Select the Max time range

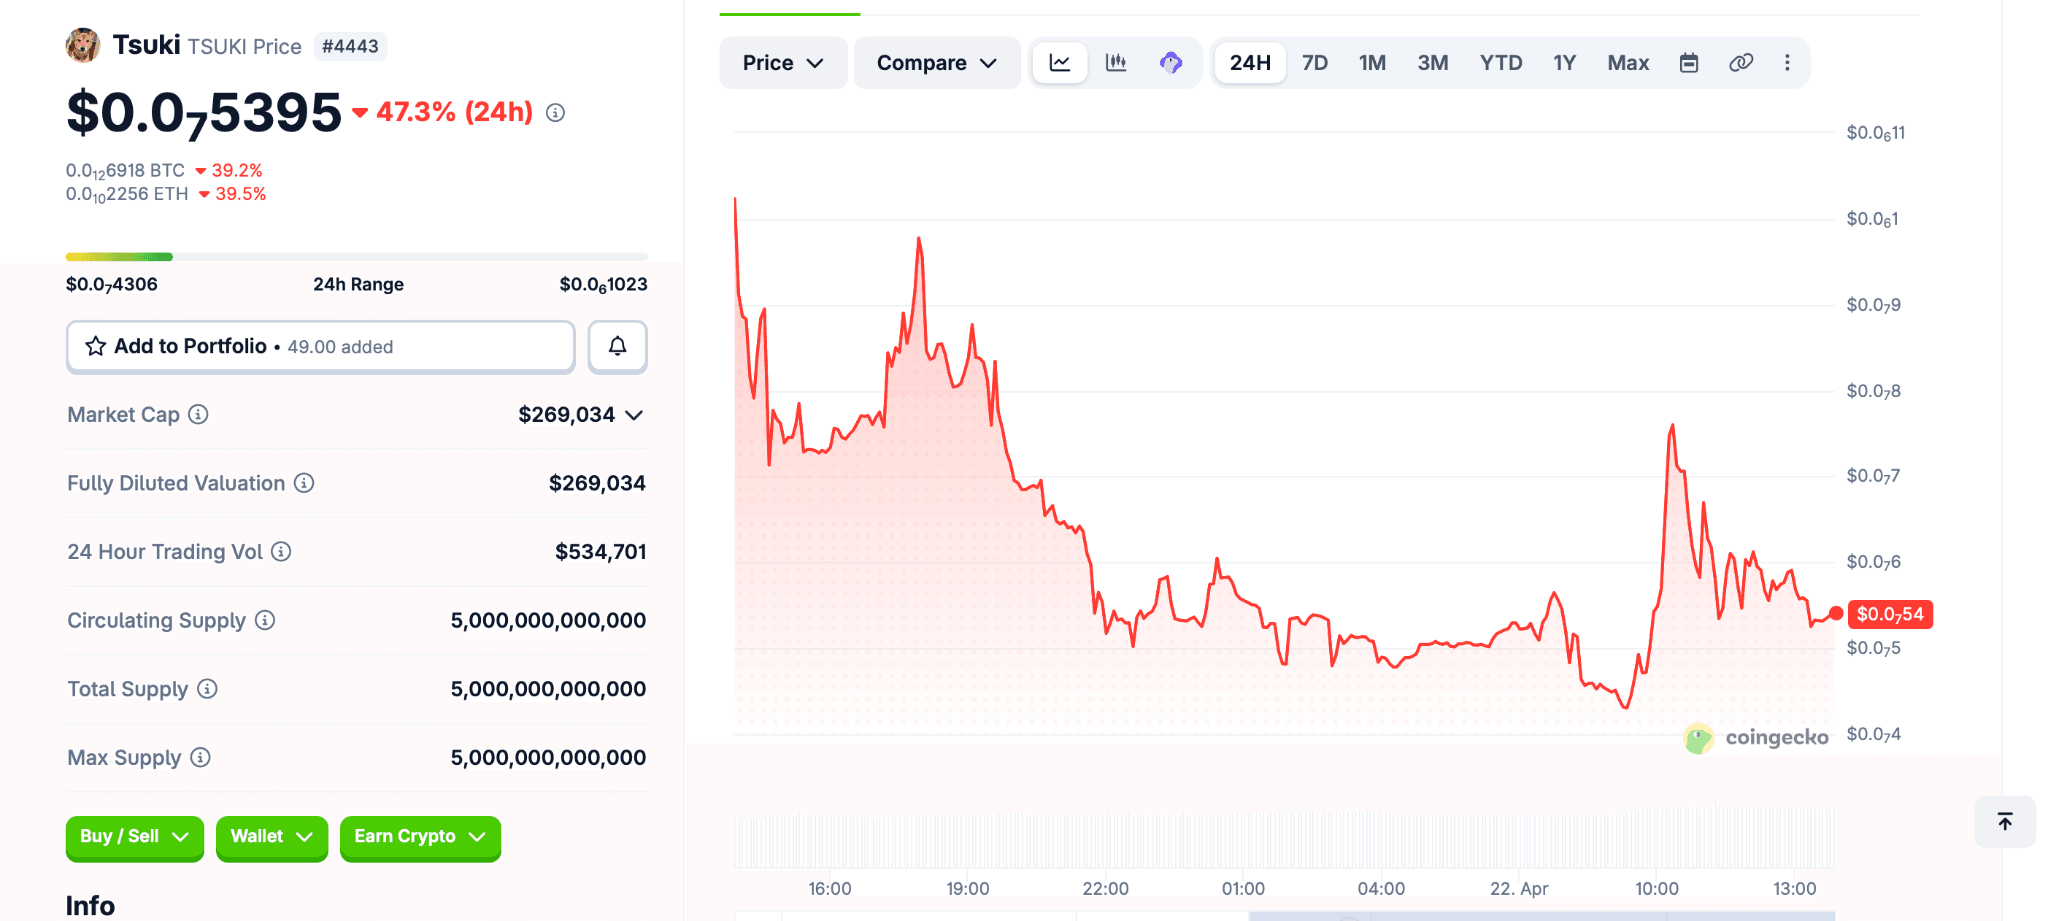tap(1627, 63)
